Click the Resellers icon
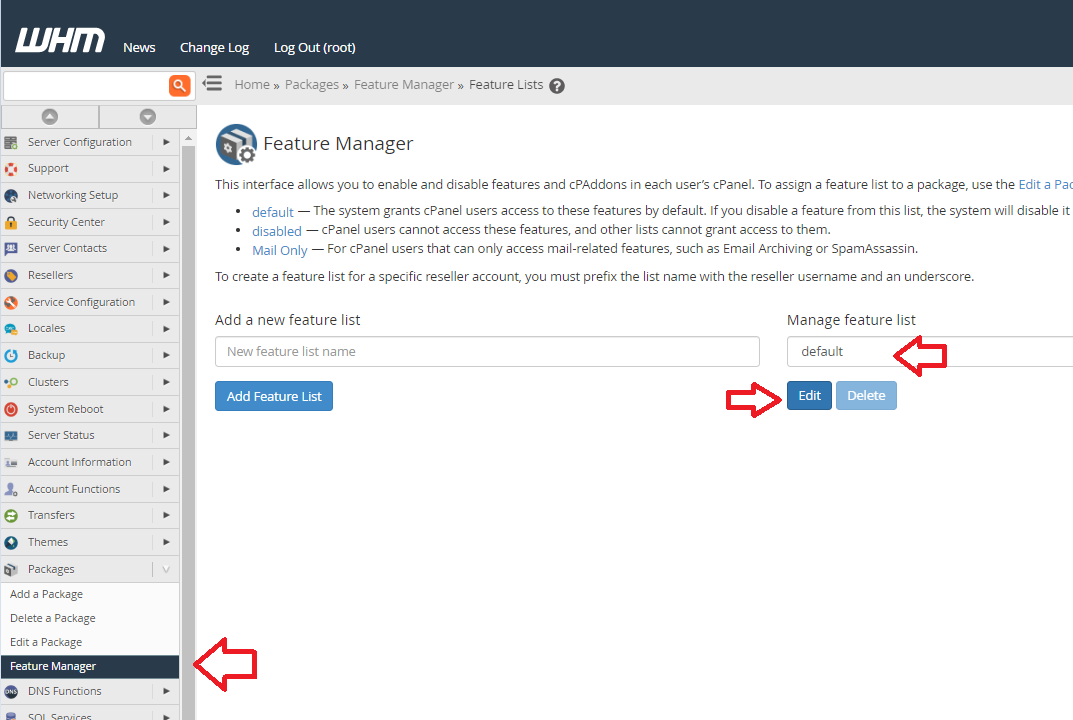Image resolution: width=1073 pixels, height=720 pixels. (11, 276)
